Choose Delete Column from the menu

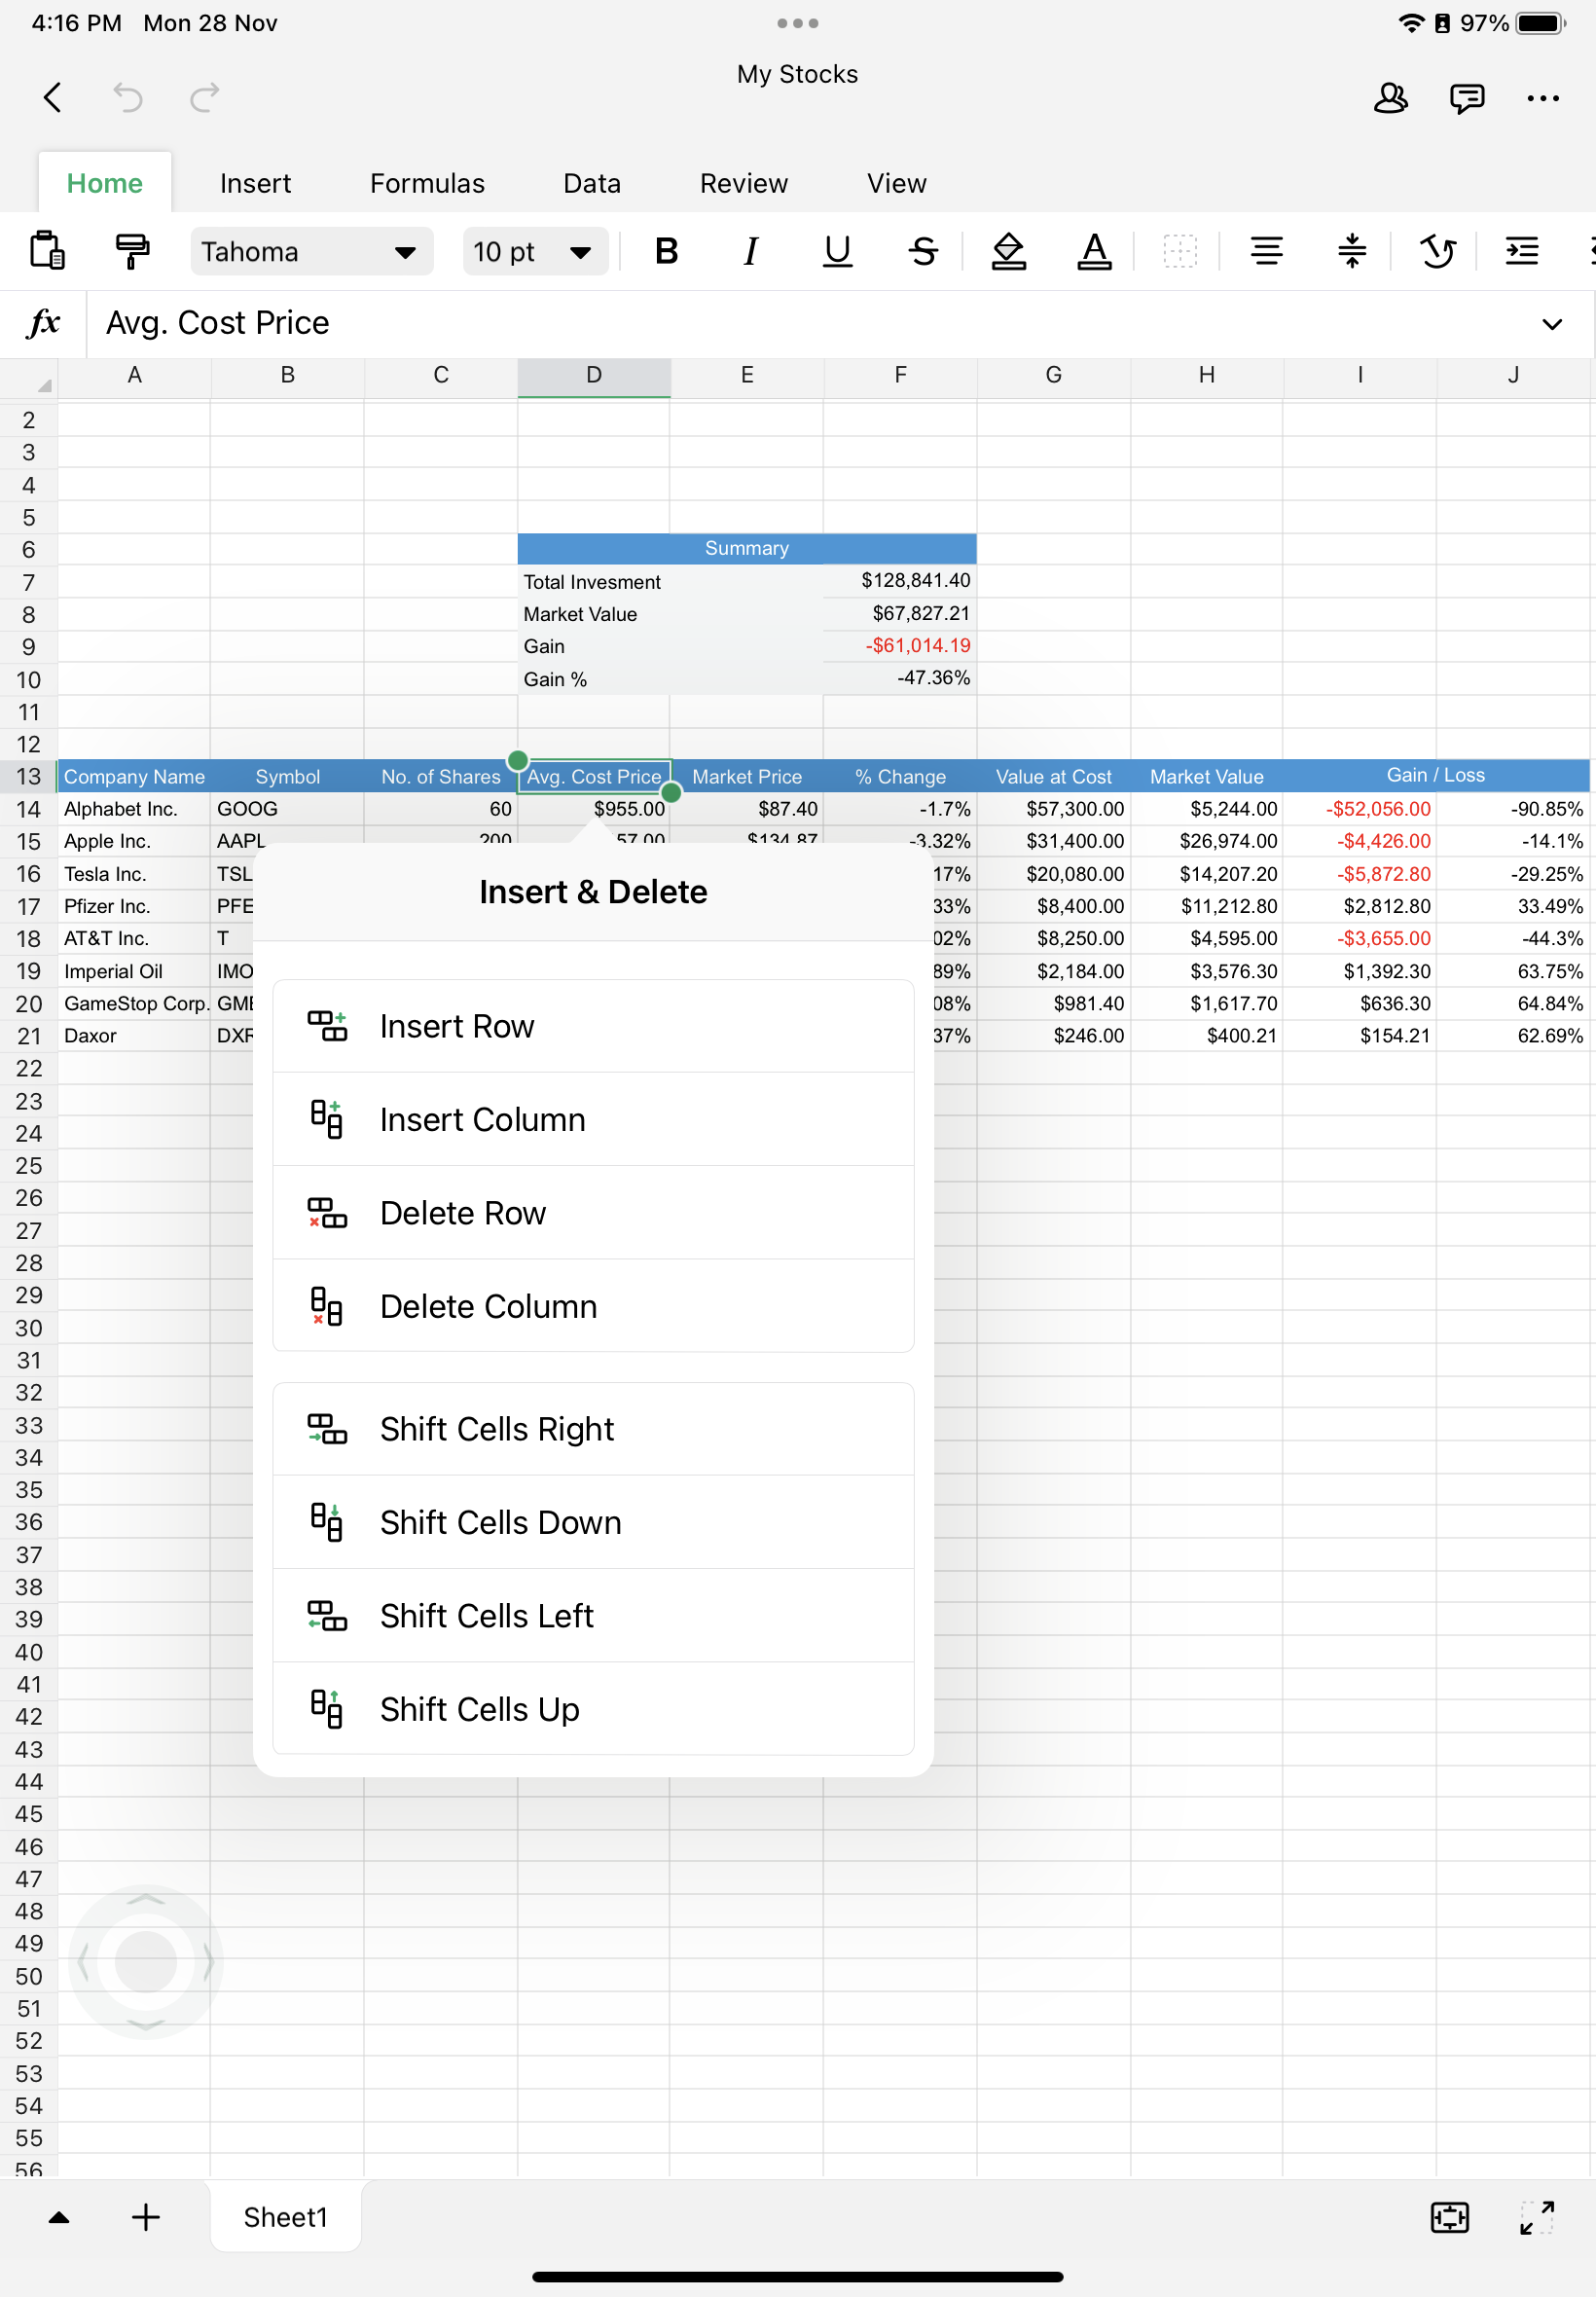click(593, 1306)
